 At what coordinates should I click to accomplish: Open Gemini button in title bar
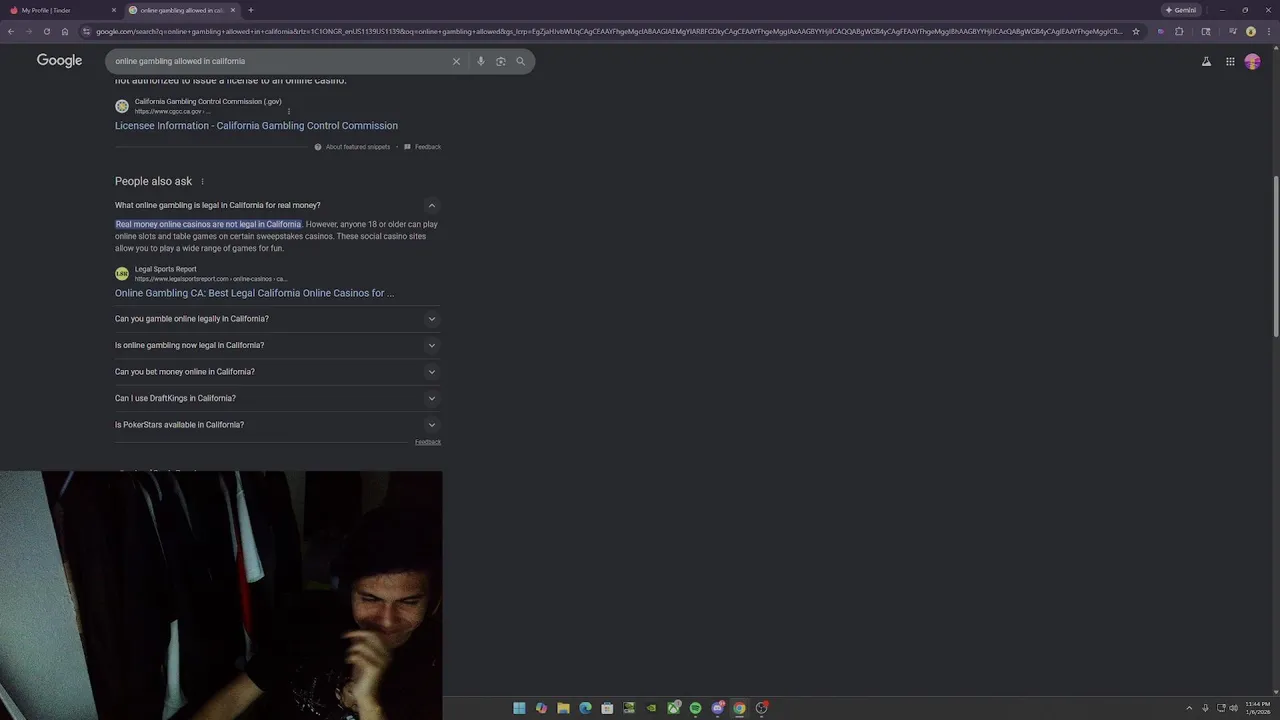click(x=1180, y=10)
